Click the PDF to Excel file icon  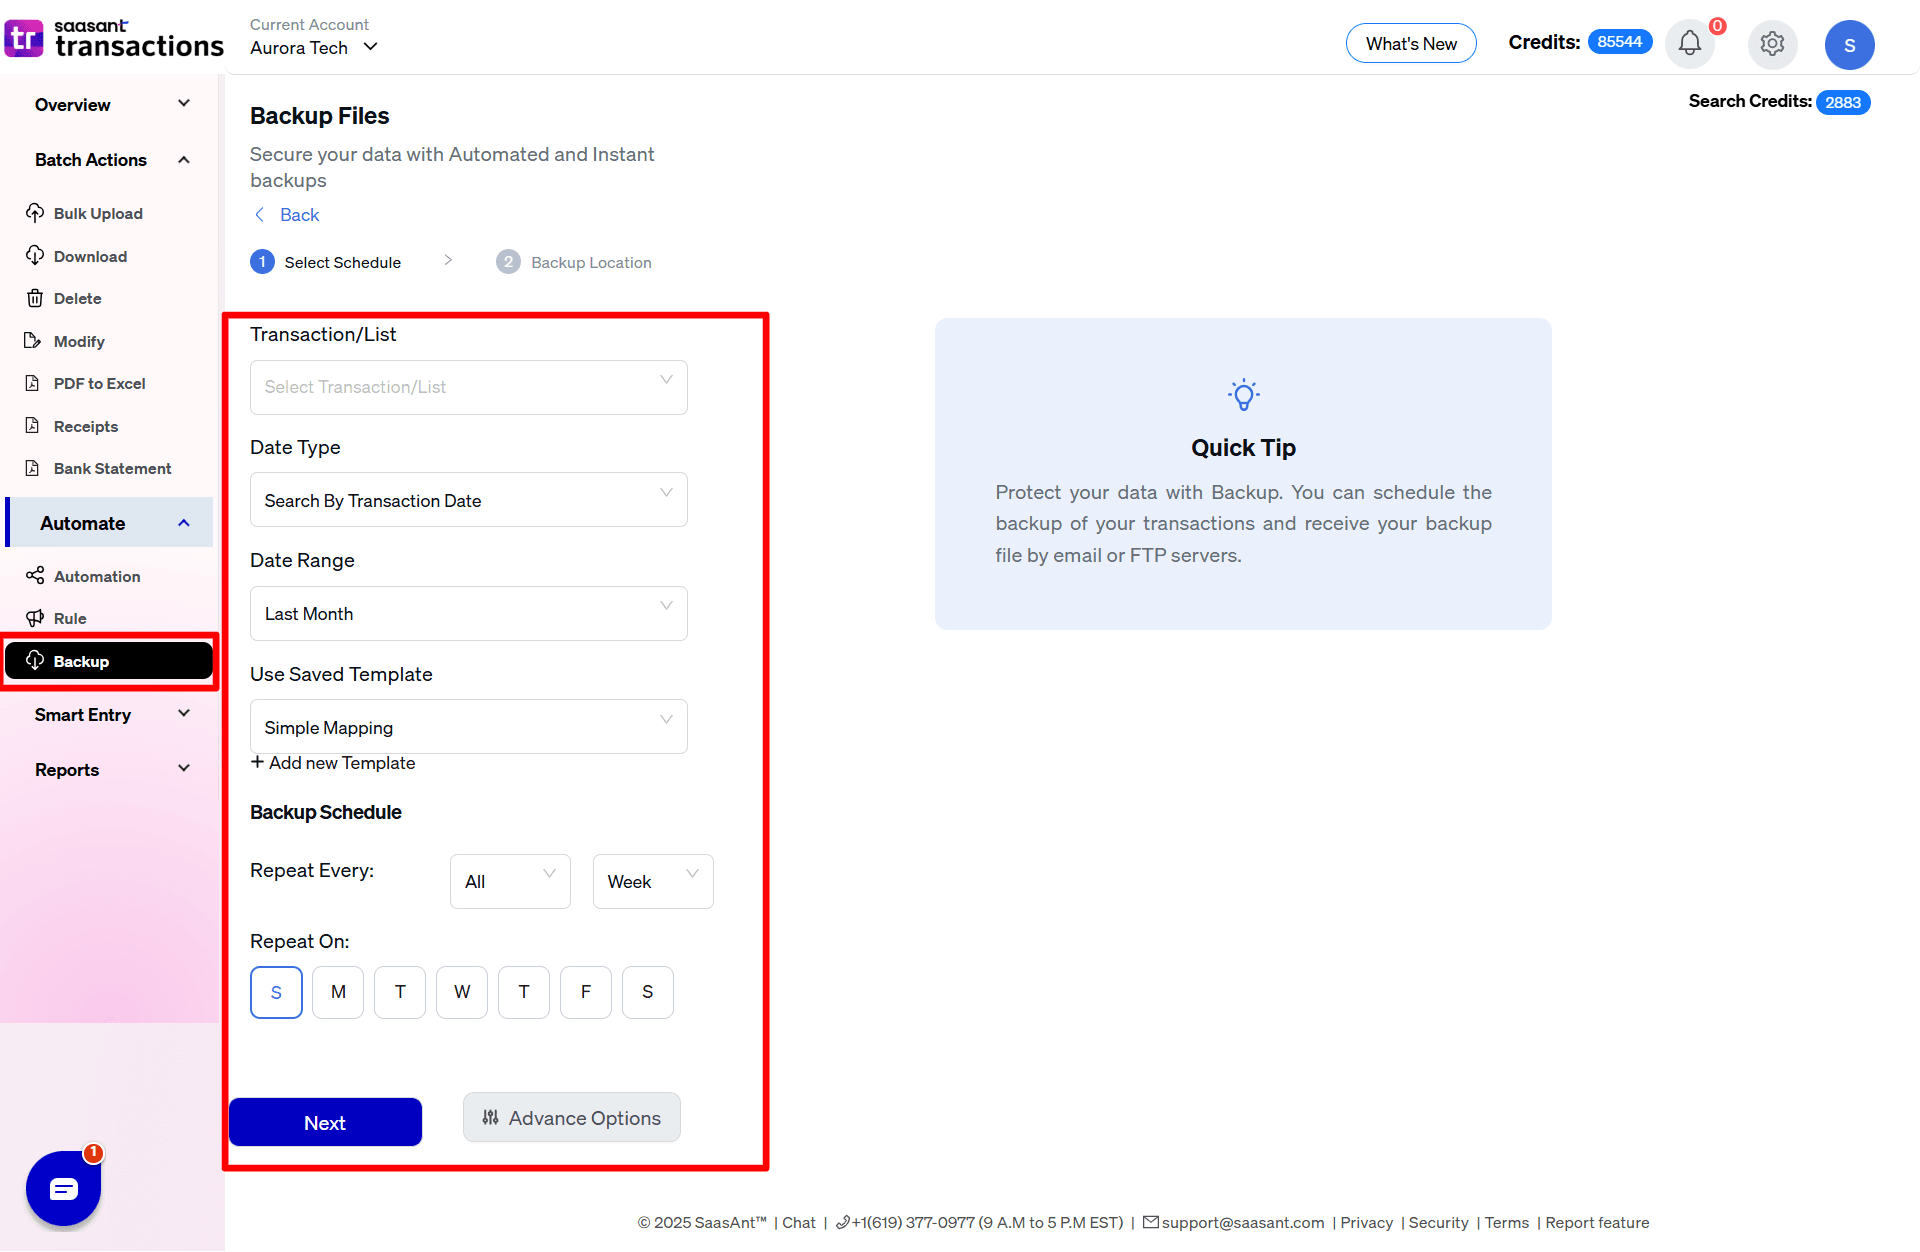coord(33,383)
